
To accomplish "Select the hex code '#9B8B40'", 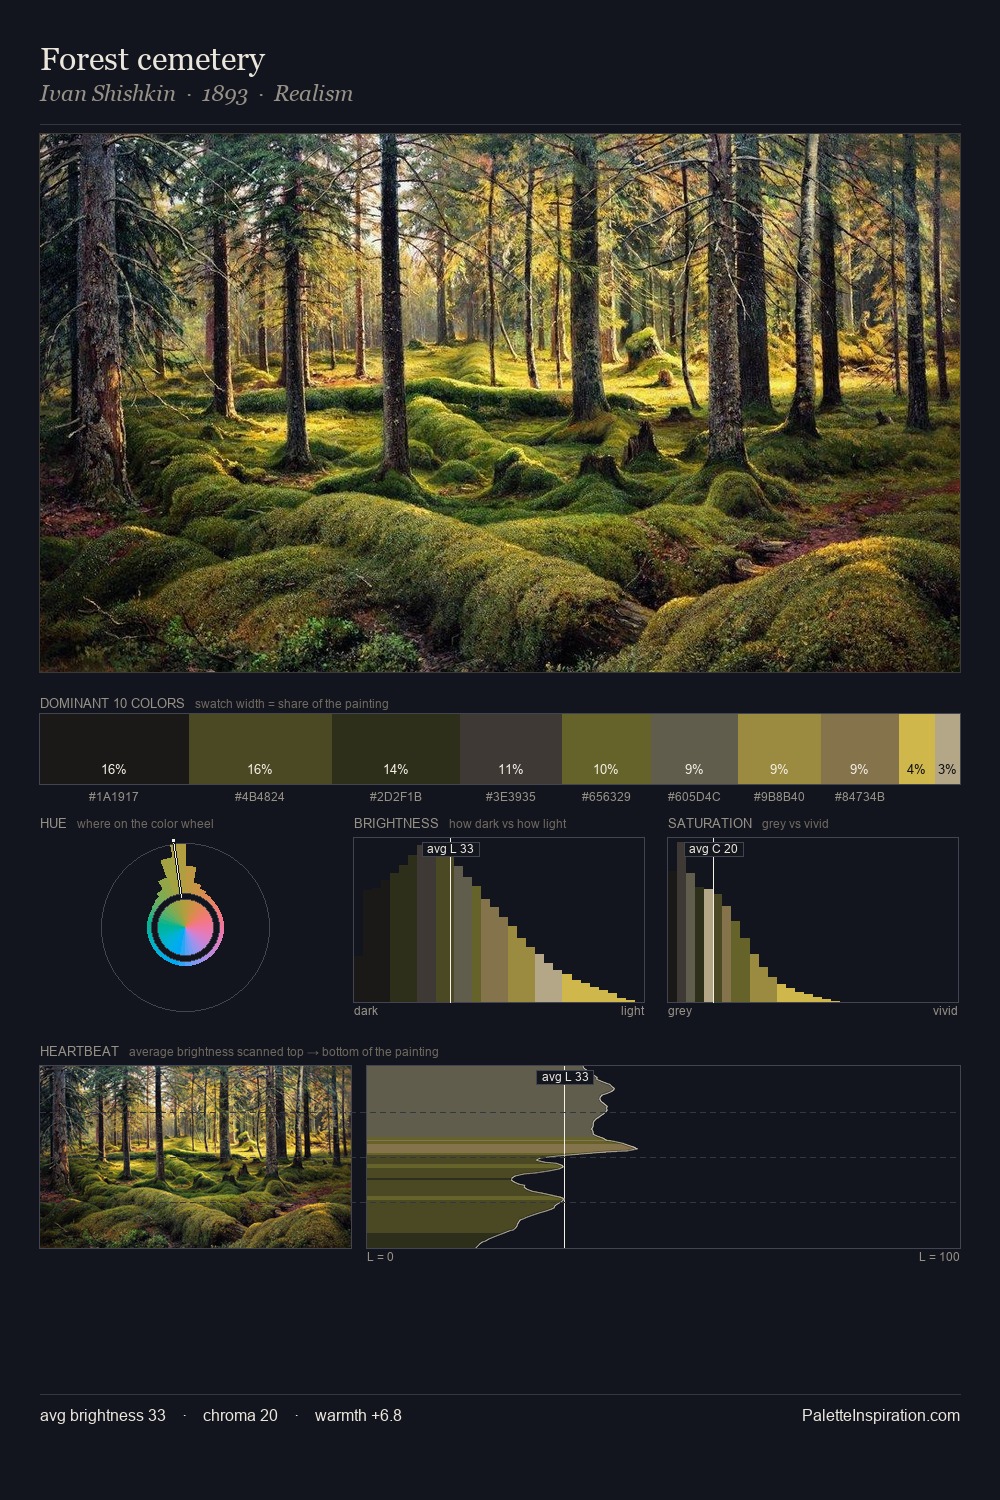I will point(779,797).
